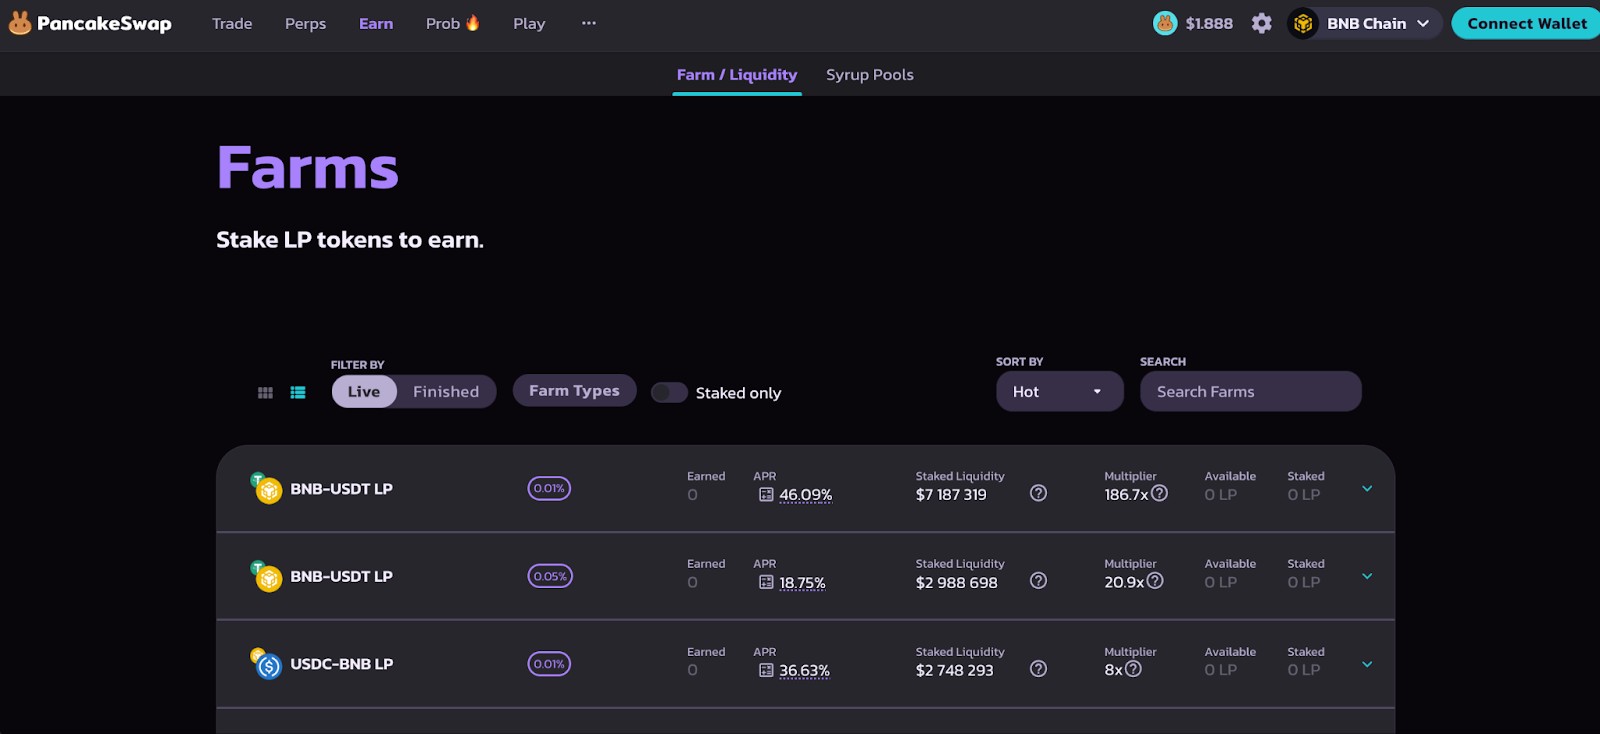Open the Trade menu
This screenshot has height=734, width=1600.
pyautogui.click(x=232, y=23)
